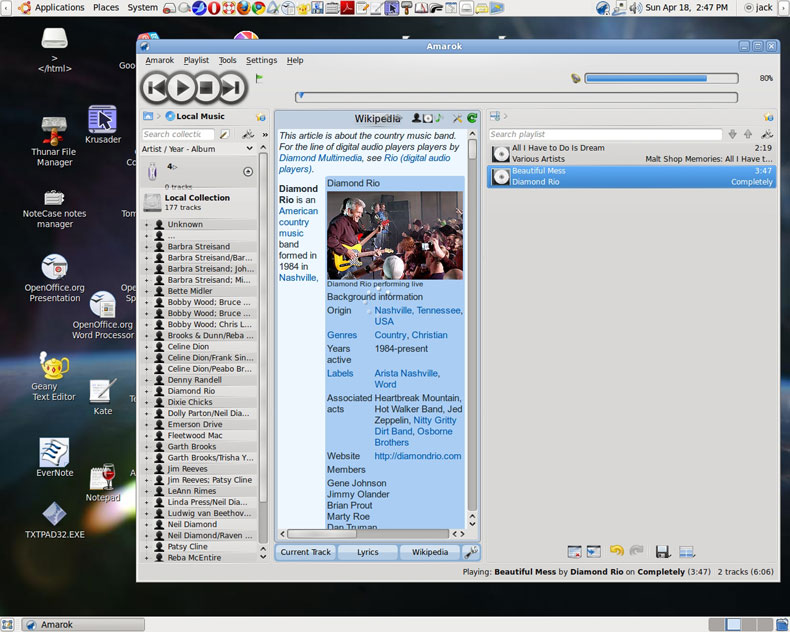Expand the Diamond Rio artist node
This screenshot has height=632, width=790.
[x=147, y=391]
